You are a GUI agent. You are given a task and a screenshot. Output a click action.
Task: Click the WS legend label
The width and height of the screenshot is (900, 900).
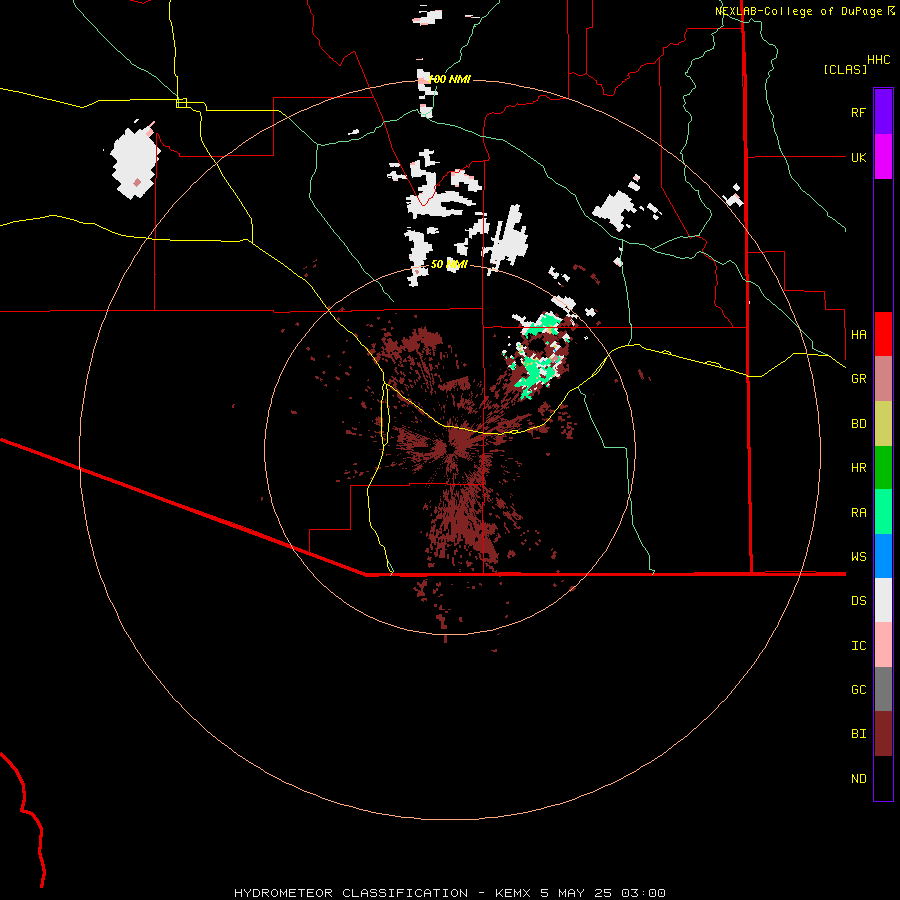coord(858,556)
